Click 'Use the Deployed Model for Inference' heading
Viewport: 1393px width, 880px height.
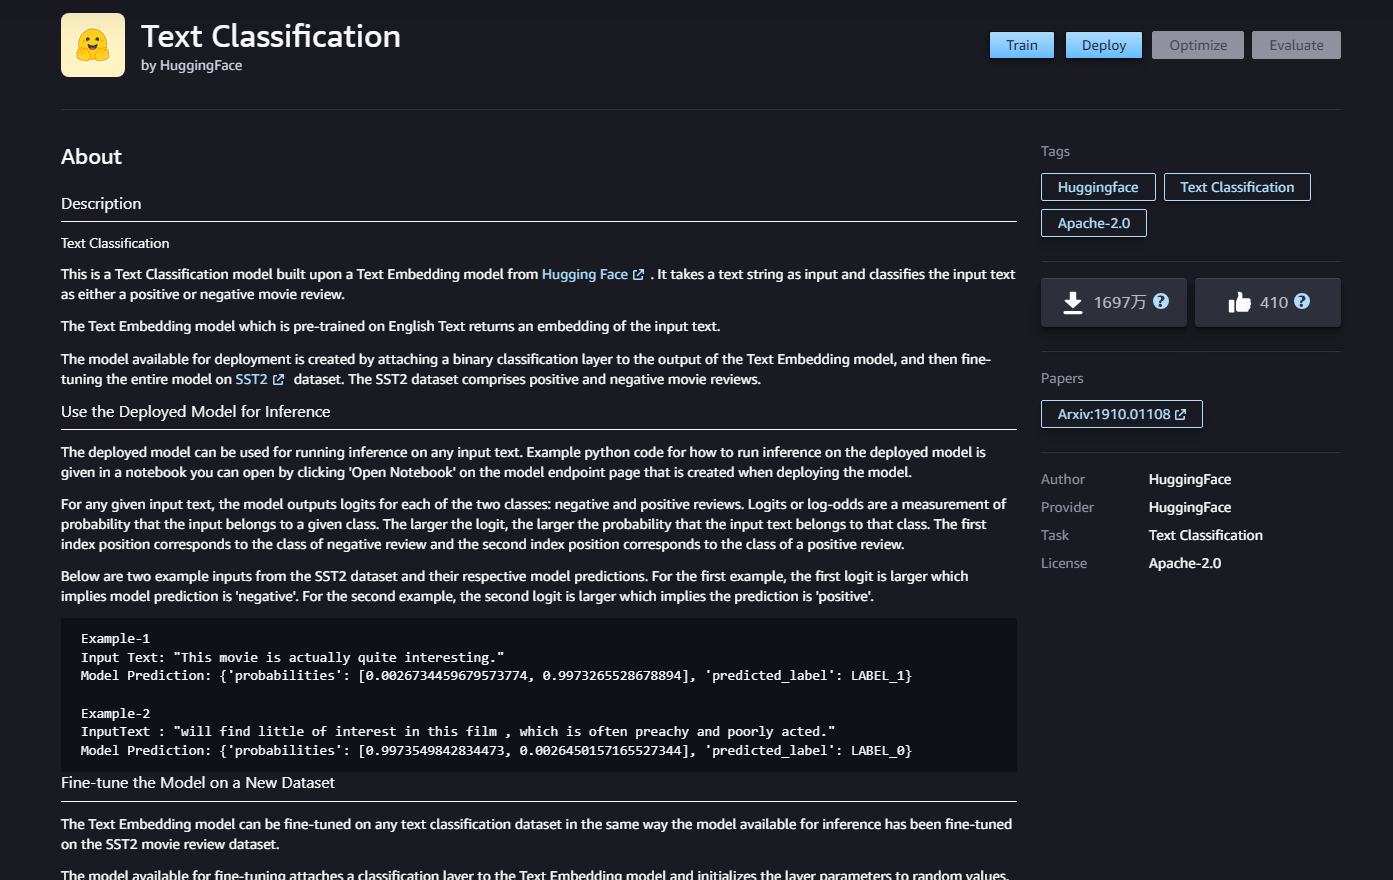coord(196,411)
